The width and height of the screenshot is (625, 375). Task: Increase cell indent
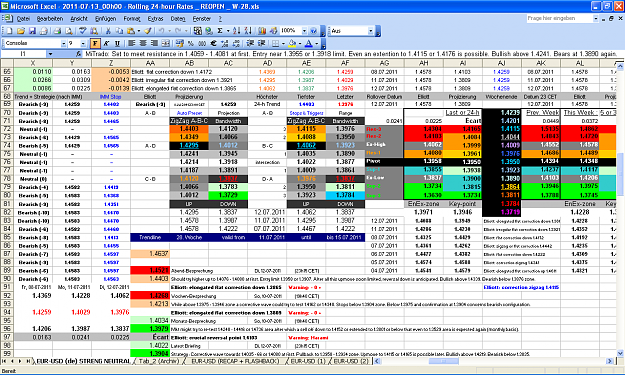point(261,43)
